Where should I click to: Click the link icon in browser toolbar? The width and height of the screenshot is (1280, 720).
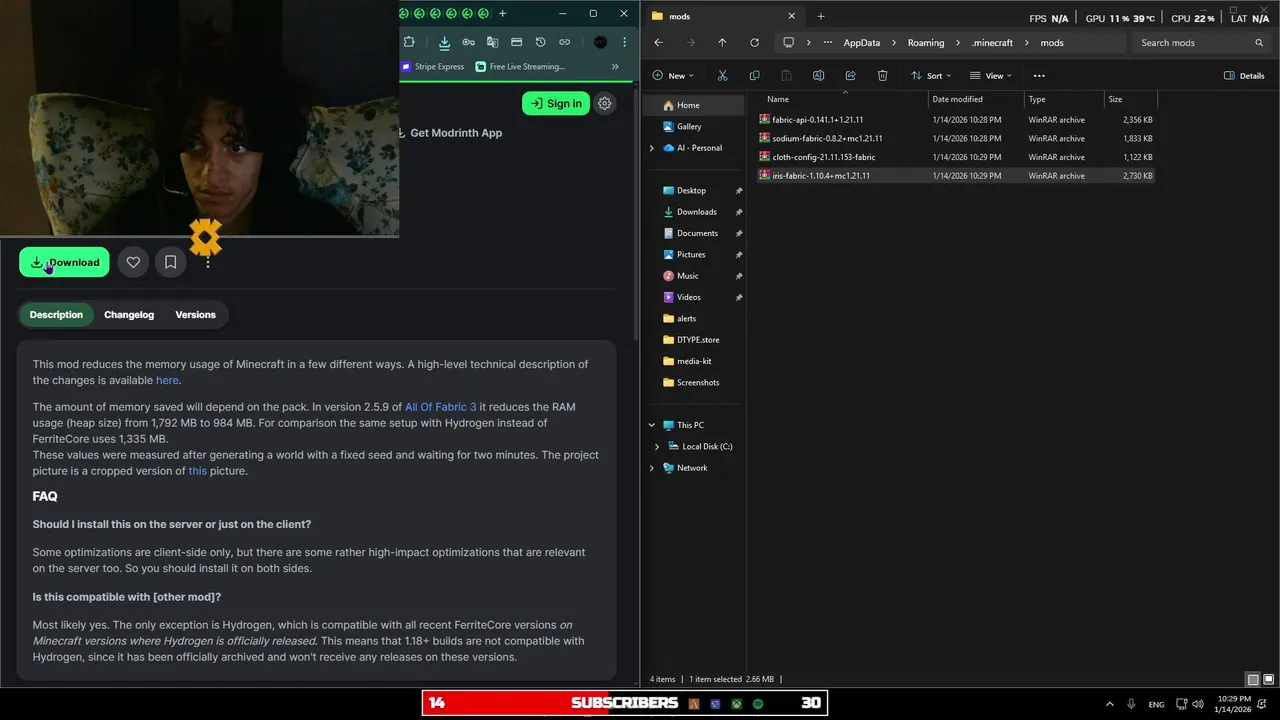click(564, 42)
